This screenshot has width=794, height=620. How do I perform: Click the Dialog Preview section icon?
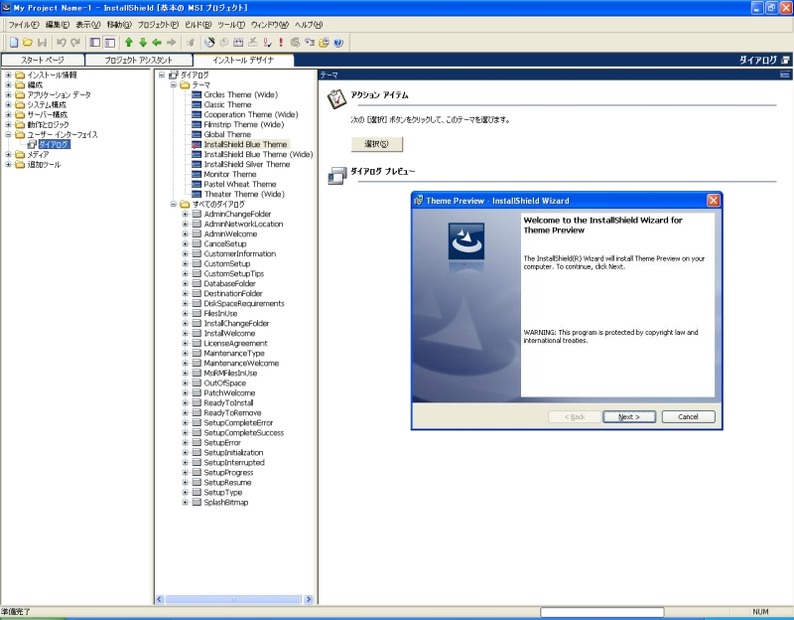tap(336, 176)
